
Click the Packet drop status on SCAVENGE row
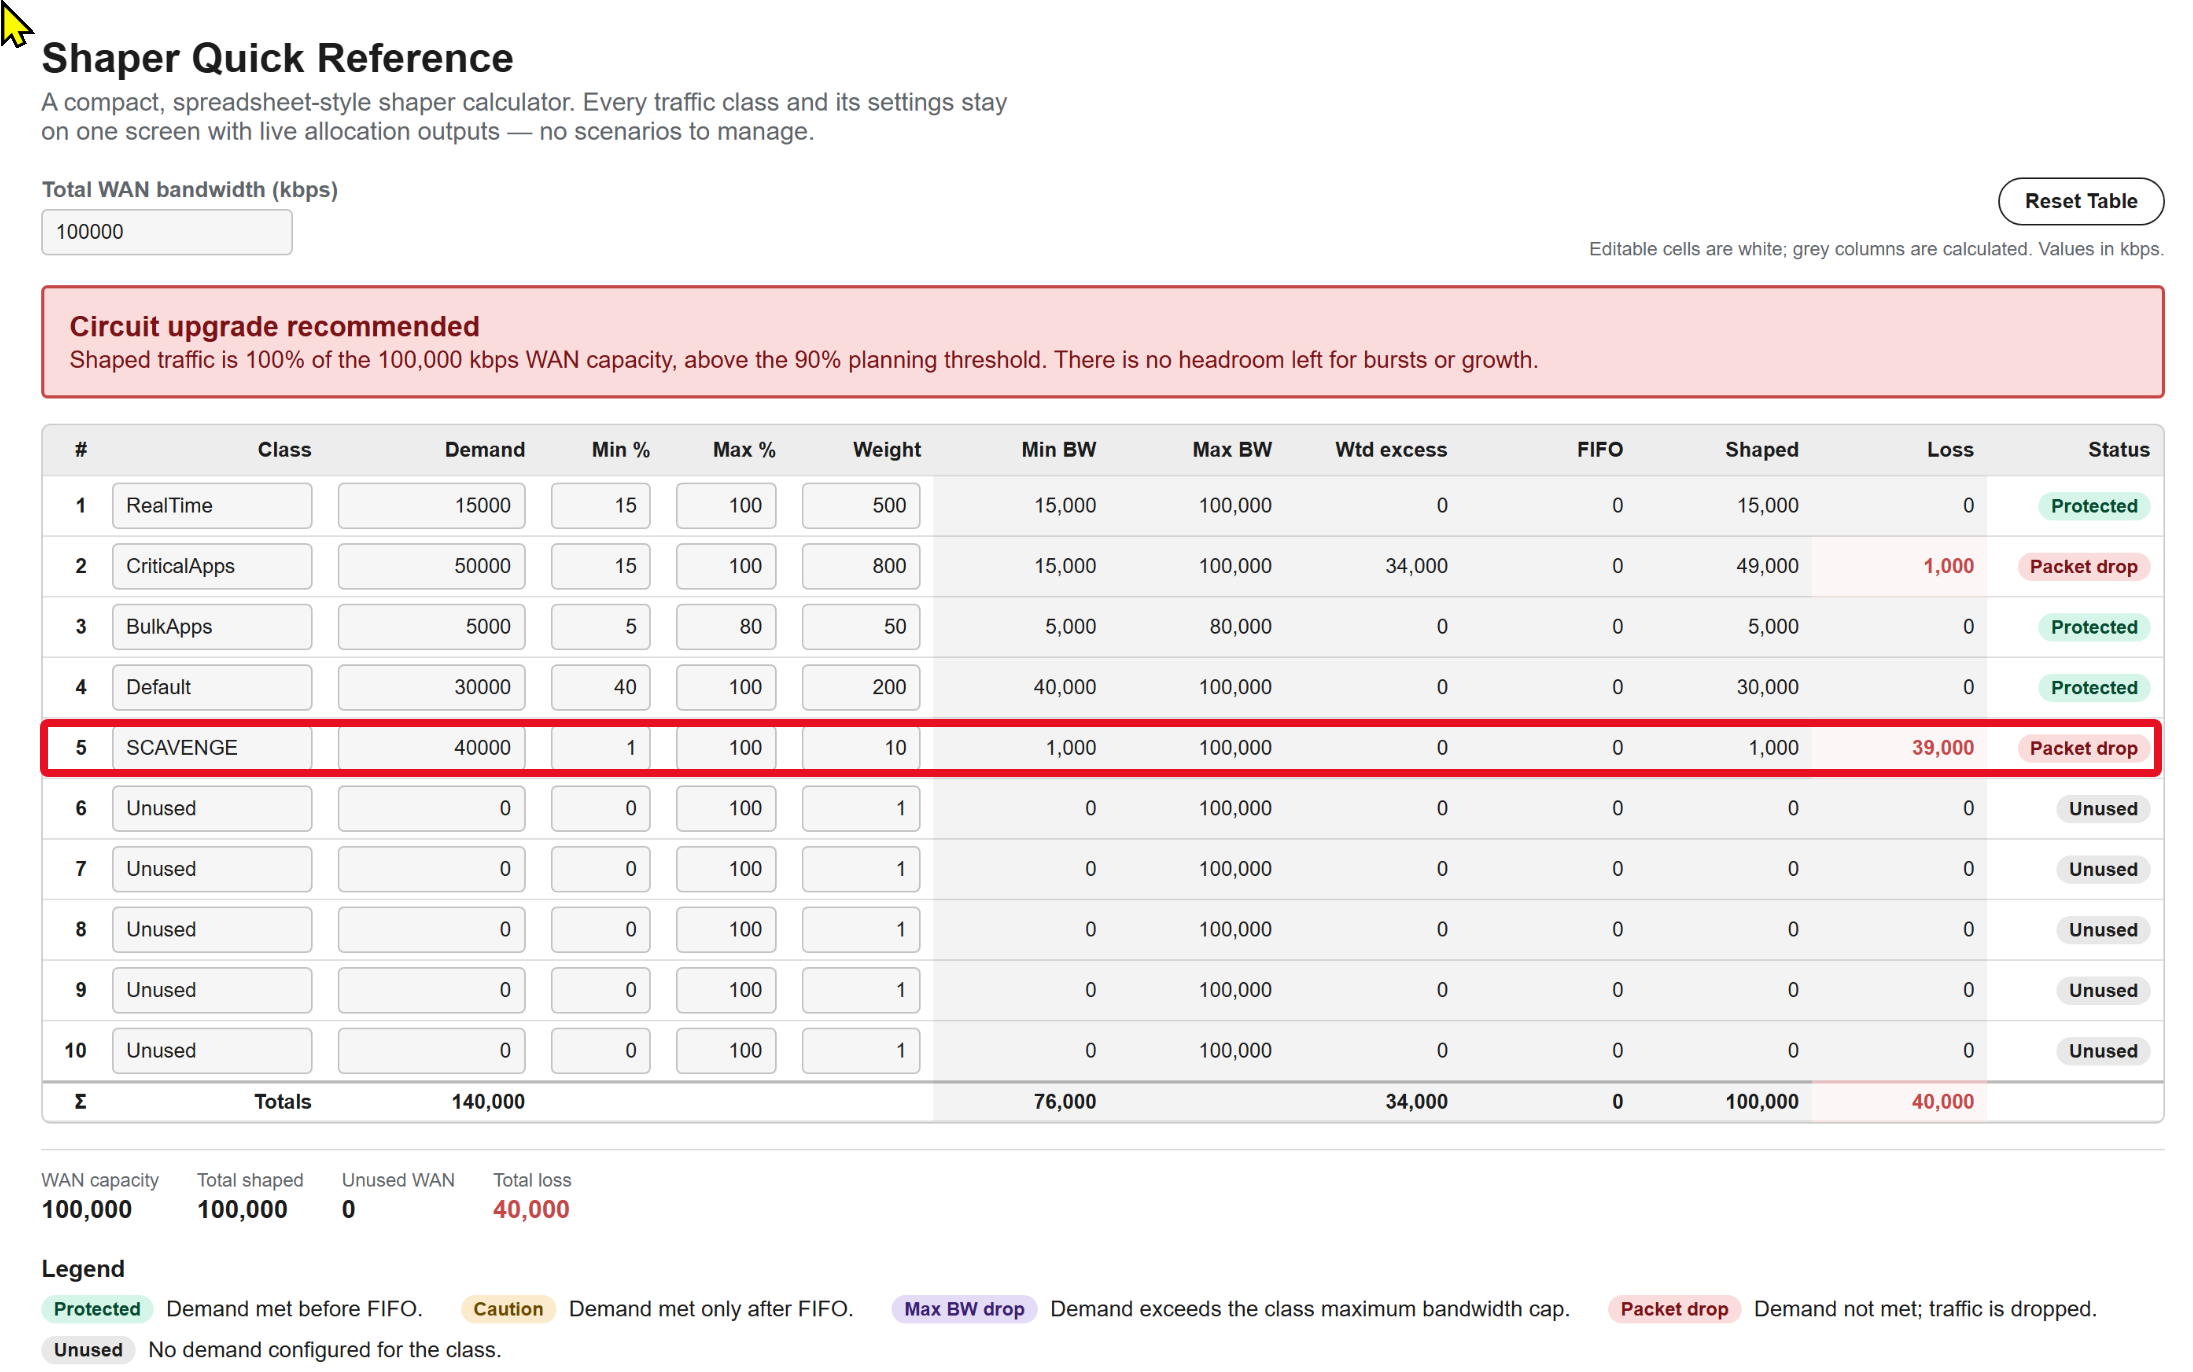tap(2083, 748)
